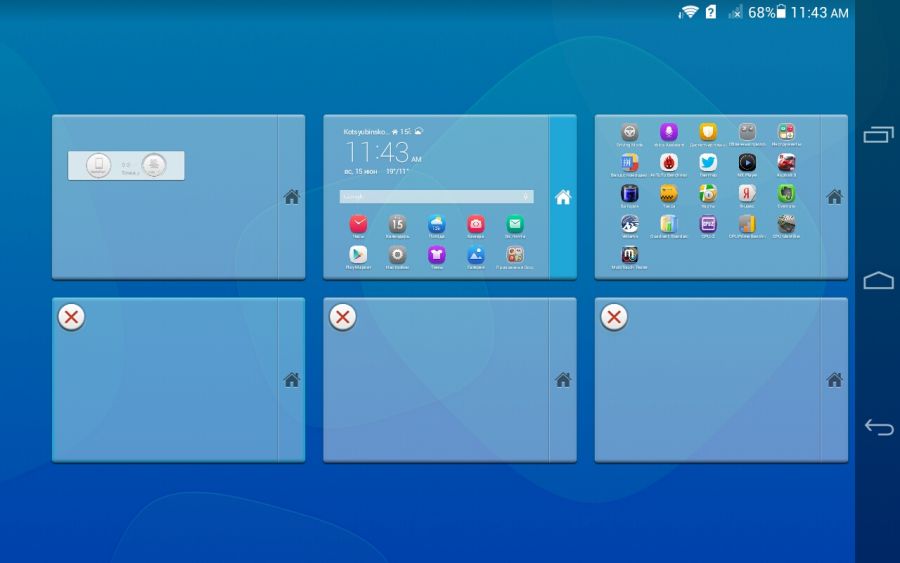The image size is (900, 563).
Task: Select the panel with the white widget
Action: [x=165, y=197]
